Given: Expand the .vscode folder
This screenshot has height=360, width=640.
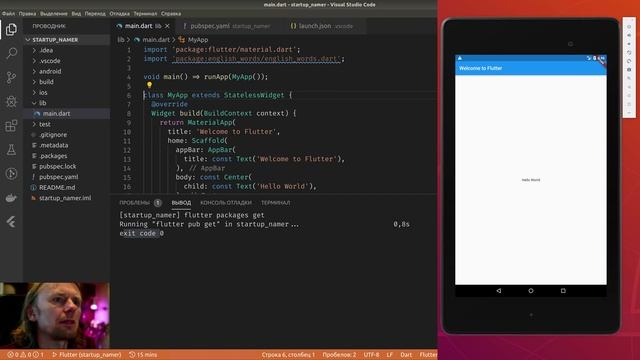Looking at the screenshot, I should point(50,61).
